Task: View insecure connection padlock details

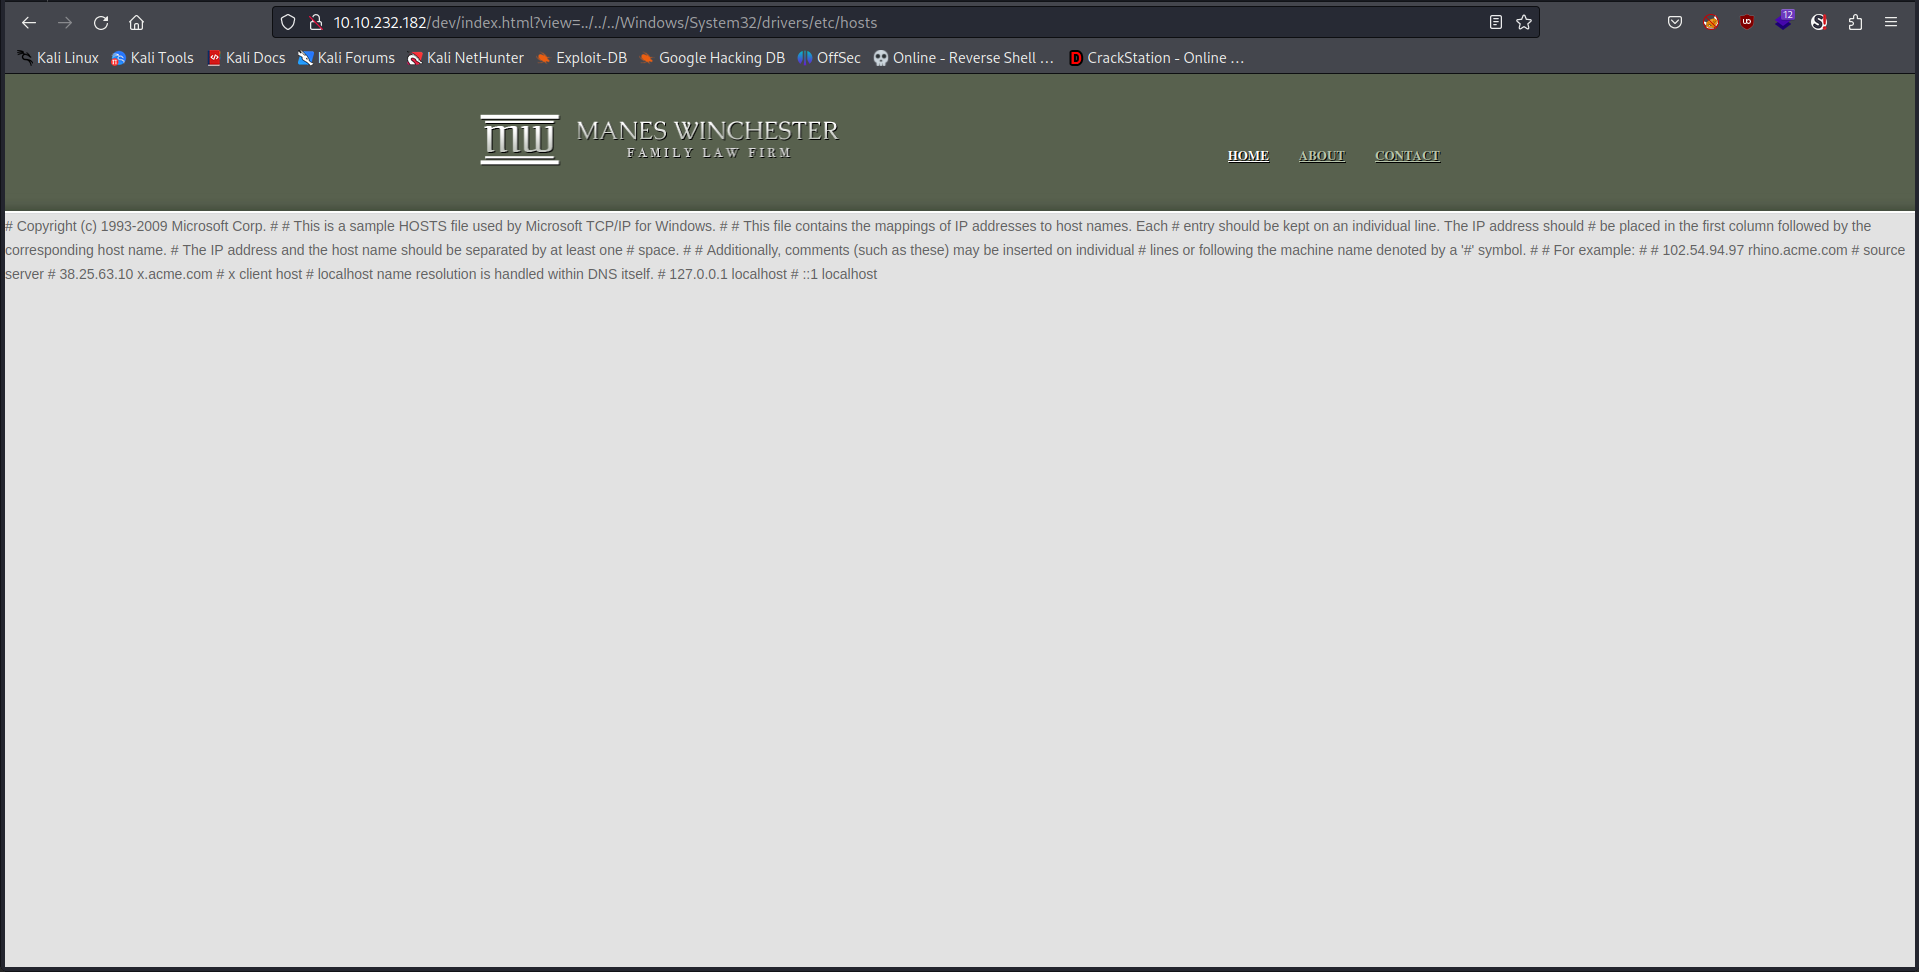Action: coord(315,22)
